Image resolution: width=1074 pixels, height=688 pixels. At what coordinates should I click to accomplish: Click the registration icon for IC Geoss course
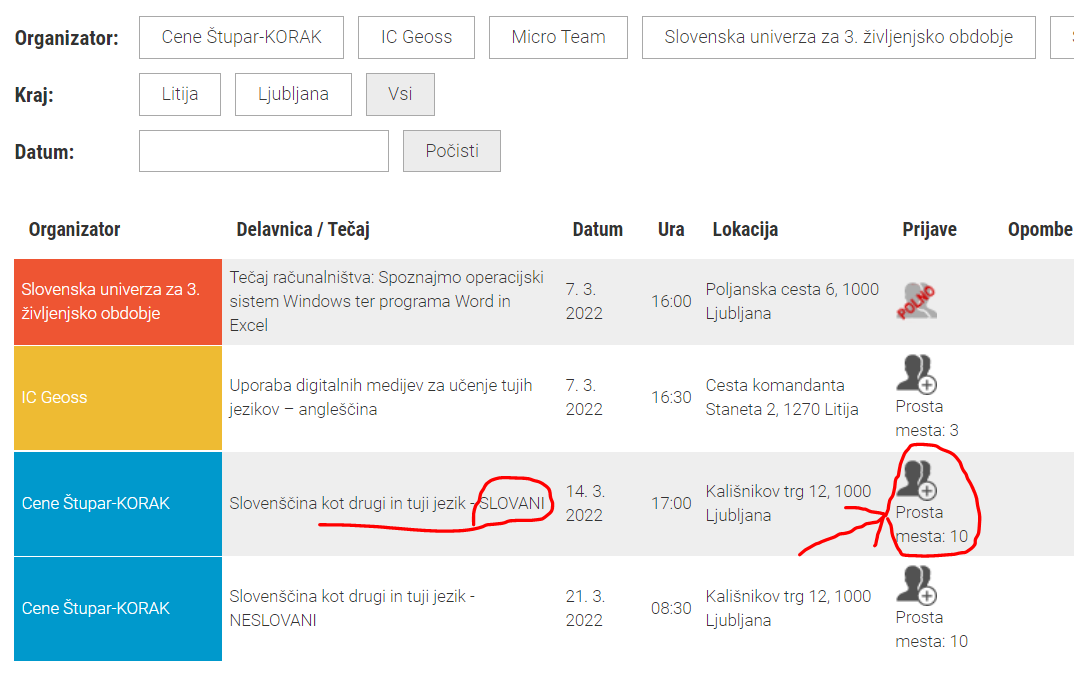(915, 374)
